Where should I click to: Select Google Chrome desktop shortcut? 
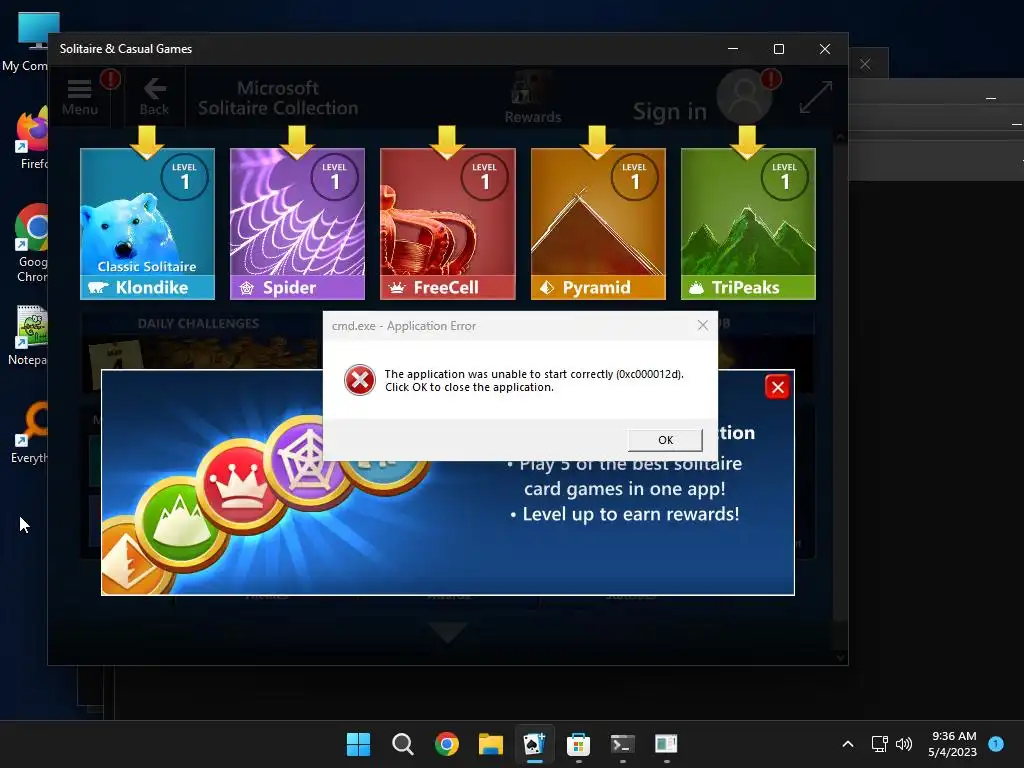[31, 243]
